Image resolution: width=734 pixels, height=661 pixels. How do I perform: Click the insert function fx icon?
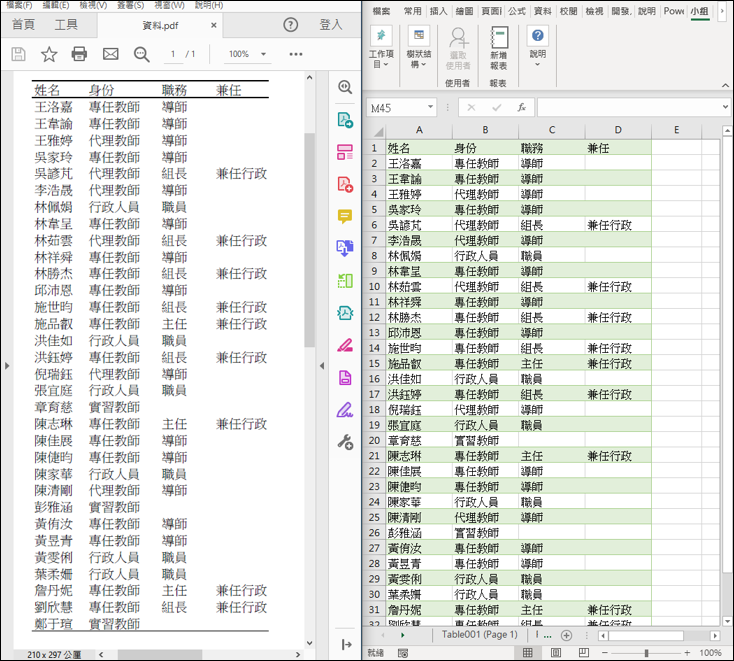(x=521, y=108)
